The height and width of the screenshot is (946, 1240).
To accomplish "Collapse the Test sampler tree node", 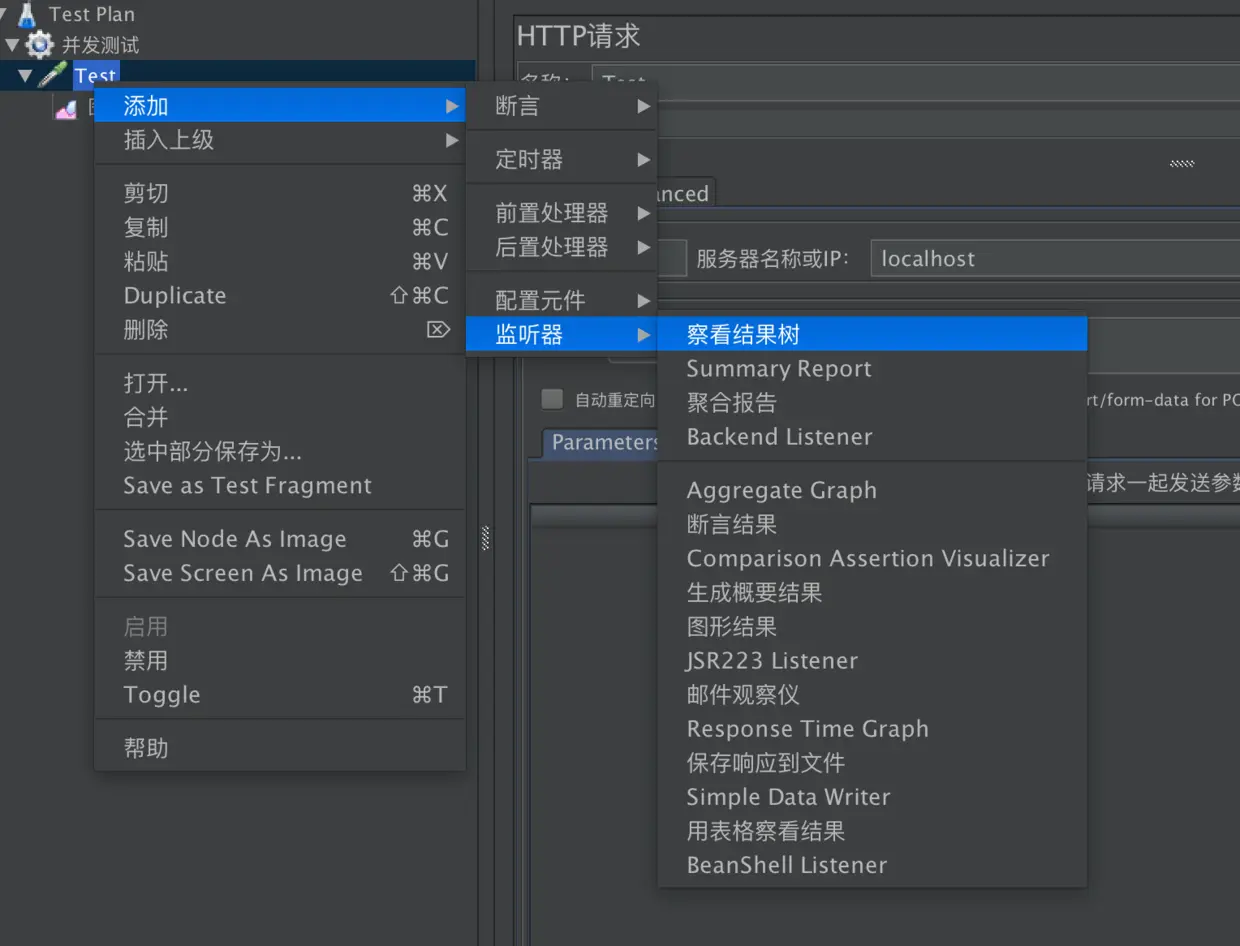I will coord(25,76).
